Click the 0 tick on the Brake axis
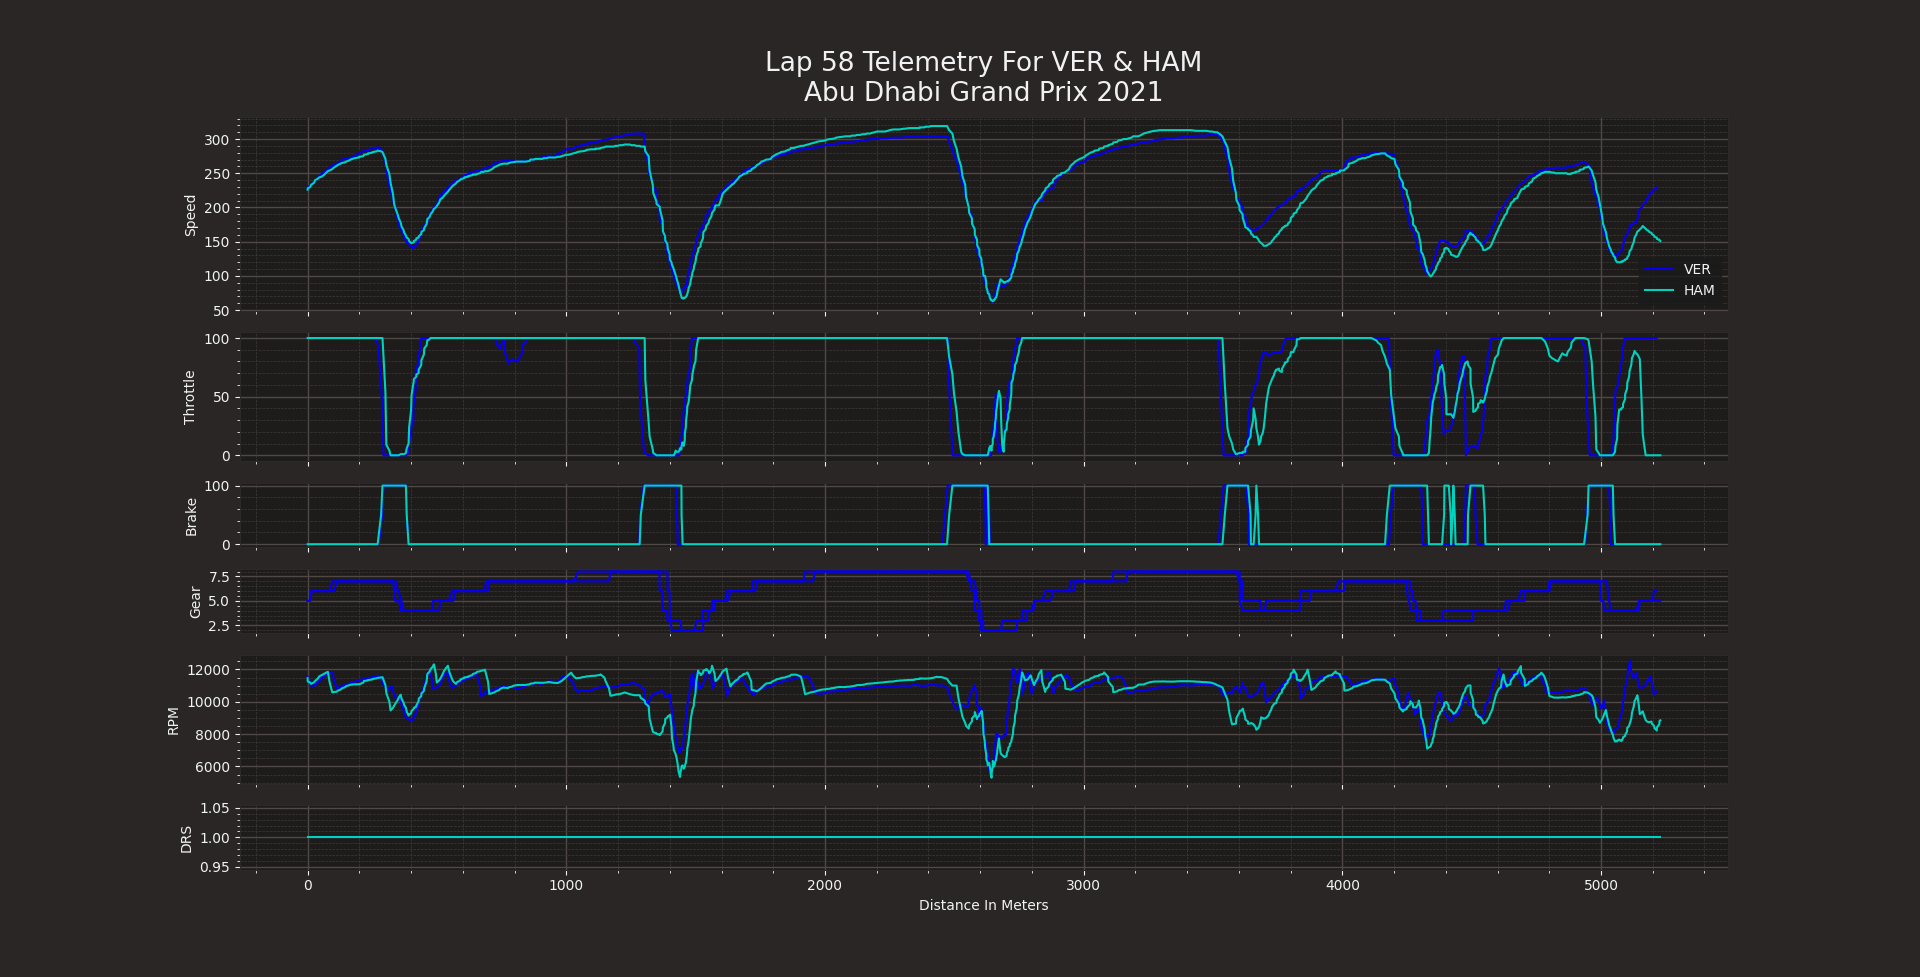The height and width of the screenshot is (977, 1920). click(226, 545)
